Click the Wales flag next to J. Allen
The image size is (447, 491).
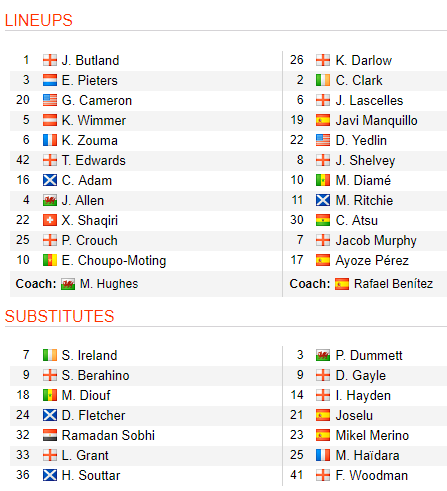pyautogui.click(x=50, y=200)
